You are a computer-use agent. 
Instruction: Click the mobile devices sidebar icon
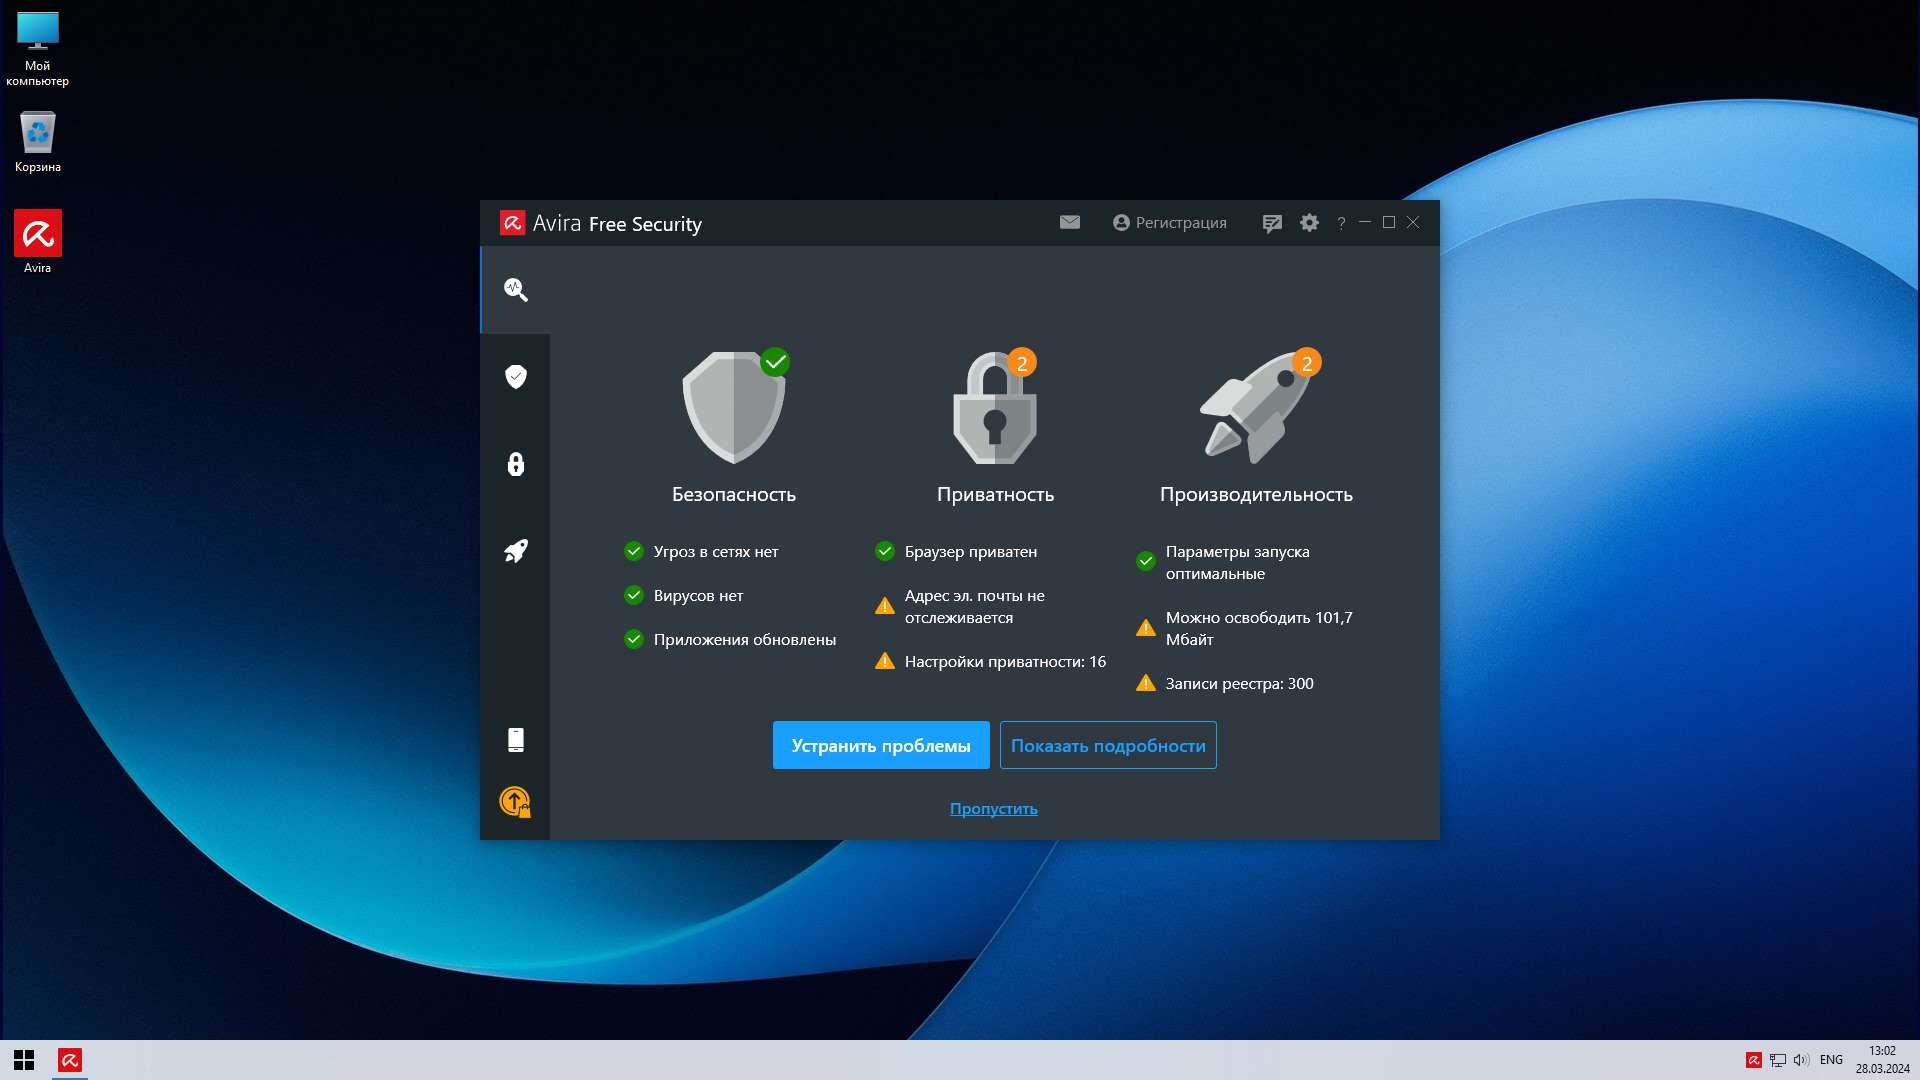click(515, 740)
